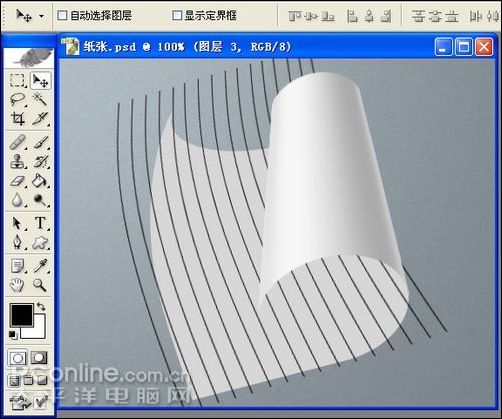Image resolution: width=502 pixels, height=419 pixels.
Task: Select the Eyedropper tool
Action: point(40,266)
